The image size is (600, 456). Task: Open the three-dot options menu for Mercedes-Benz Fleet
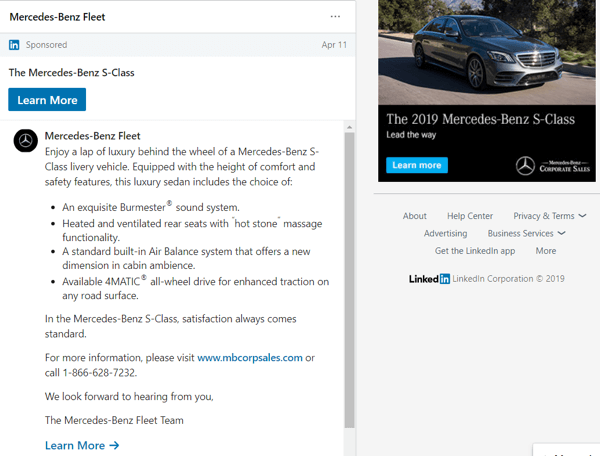(x=335, y=16)
